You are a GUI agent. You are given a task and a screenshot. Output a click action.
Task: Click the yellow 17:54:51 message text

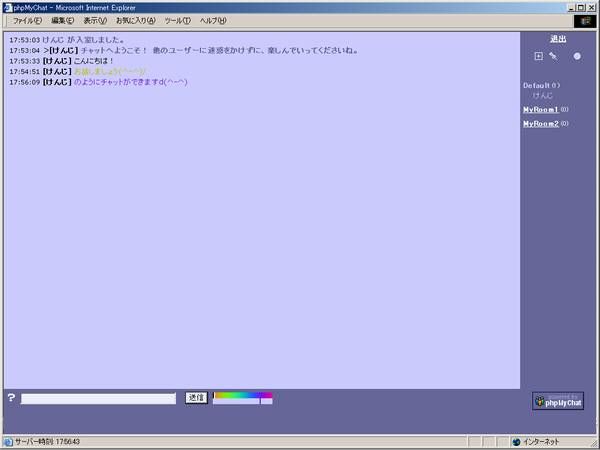[x=110, y=72]
